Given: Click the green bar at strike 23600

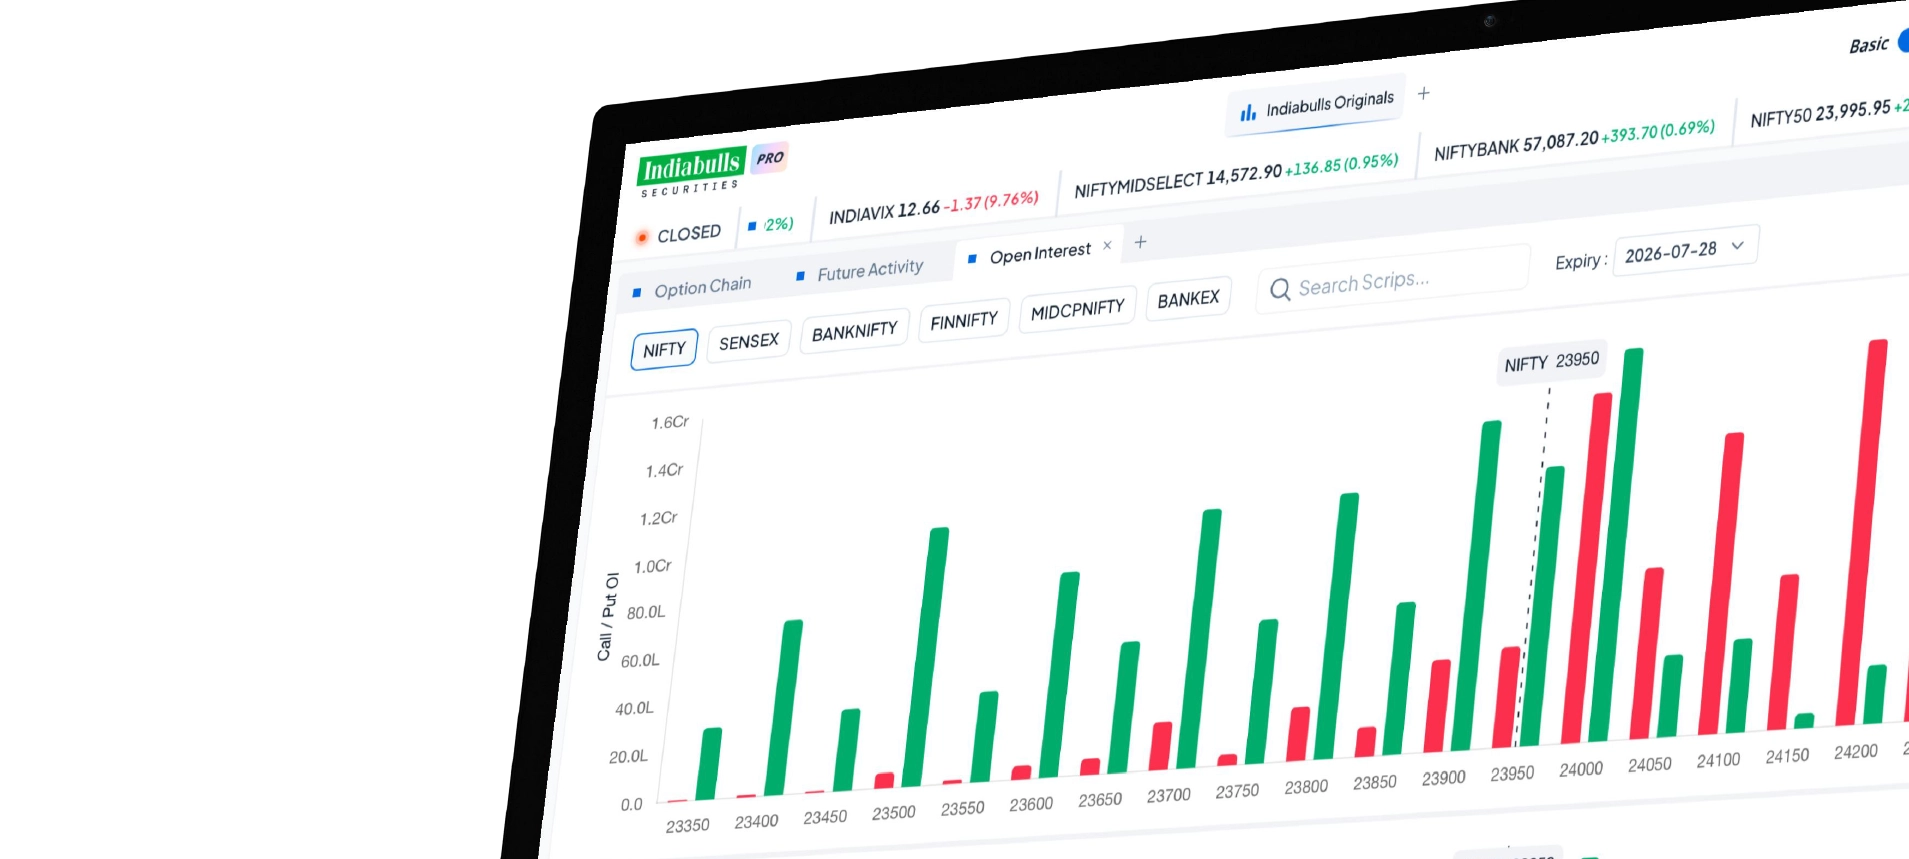Looking at the screenshot, I should point(1060,675).
